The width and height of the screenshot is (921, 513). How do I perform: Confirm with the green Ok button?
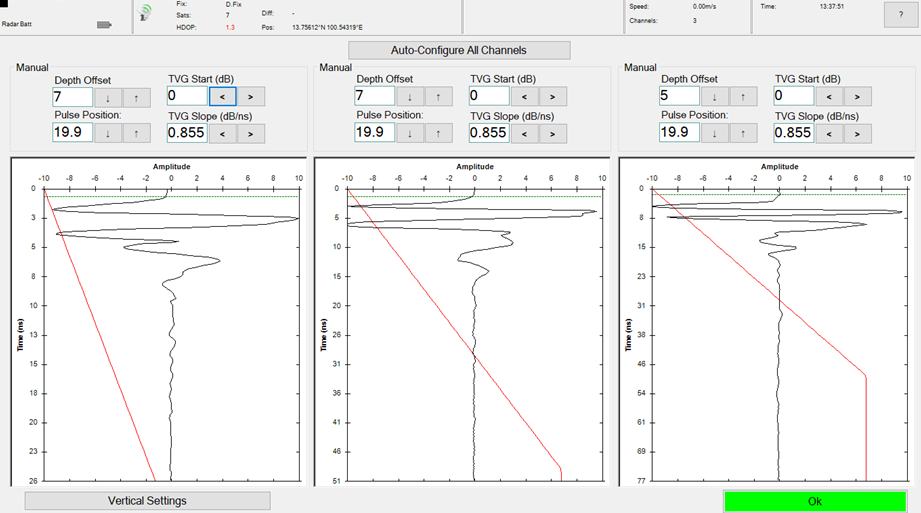point(814,501)
